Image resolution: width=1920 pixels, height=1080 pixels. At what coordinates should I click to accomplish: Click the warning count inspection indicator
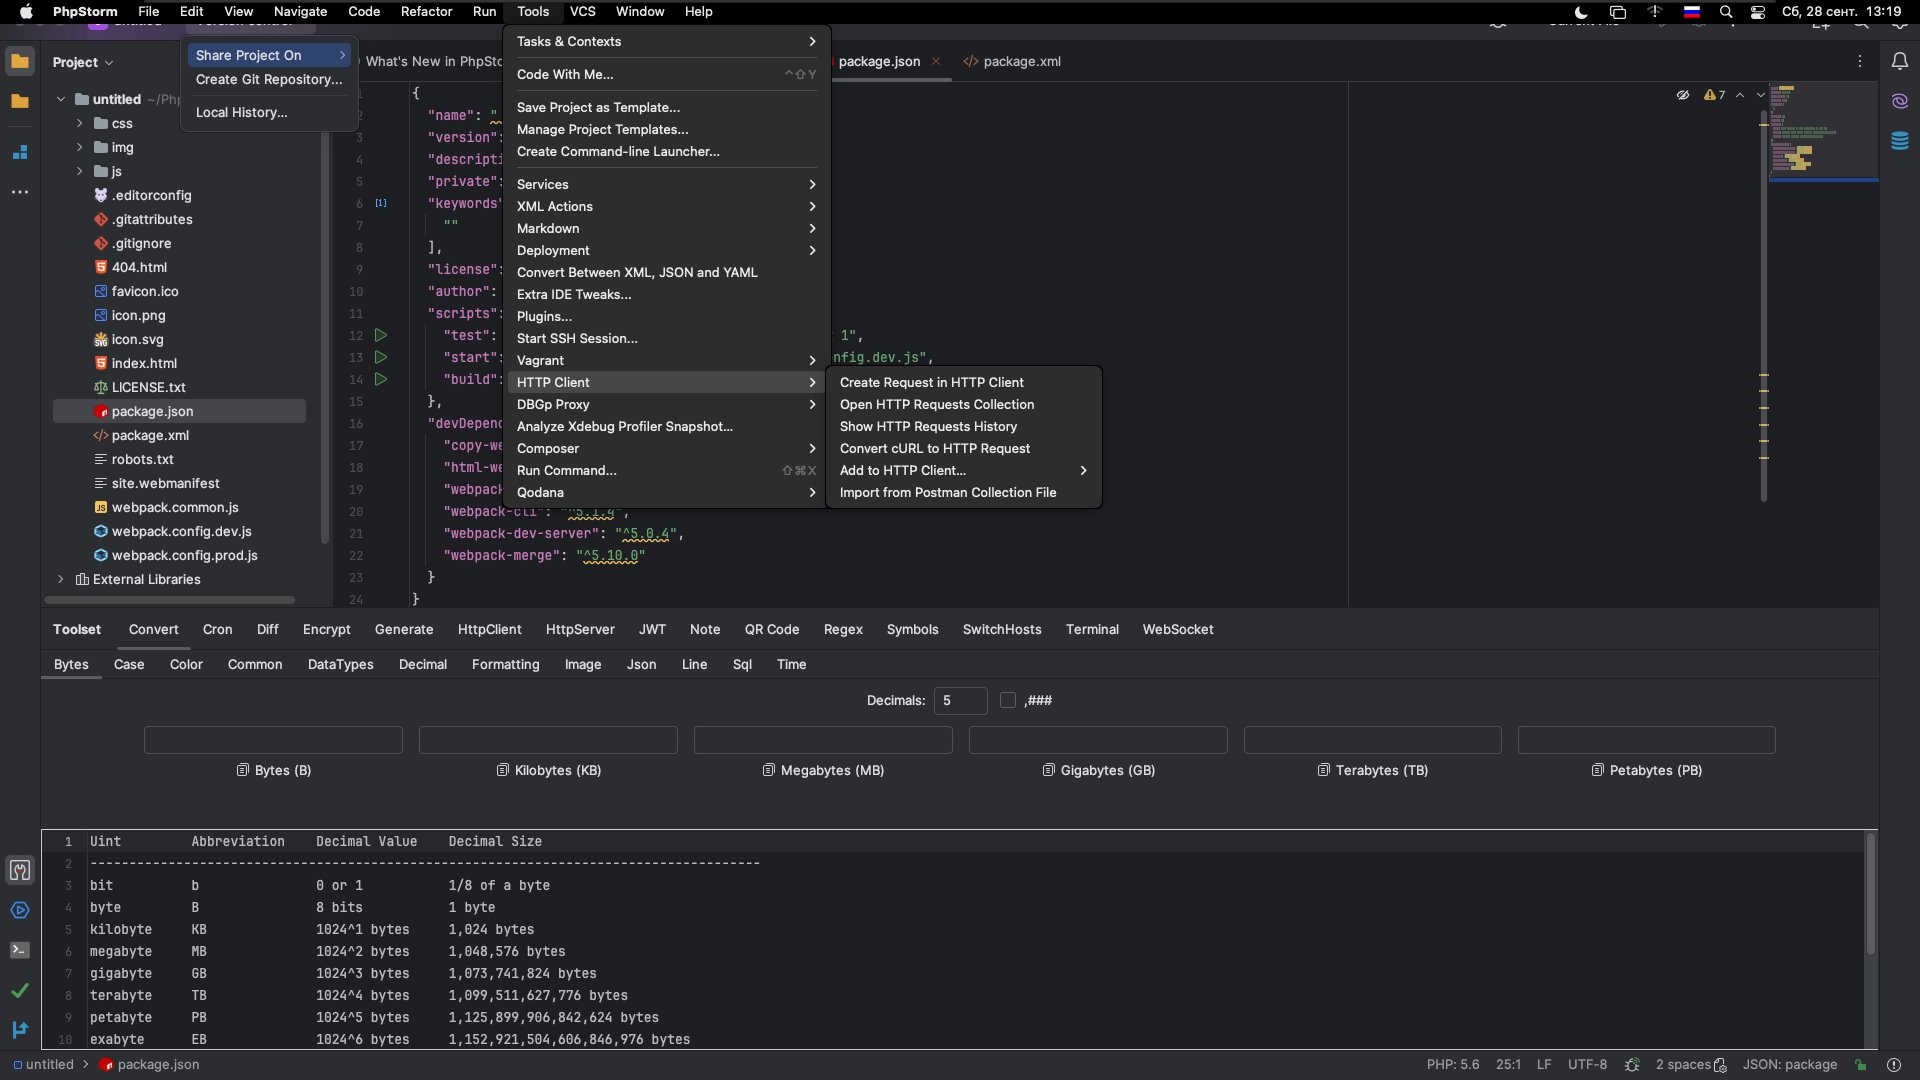point(1715,95)
